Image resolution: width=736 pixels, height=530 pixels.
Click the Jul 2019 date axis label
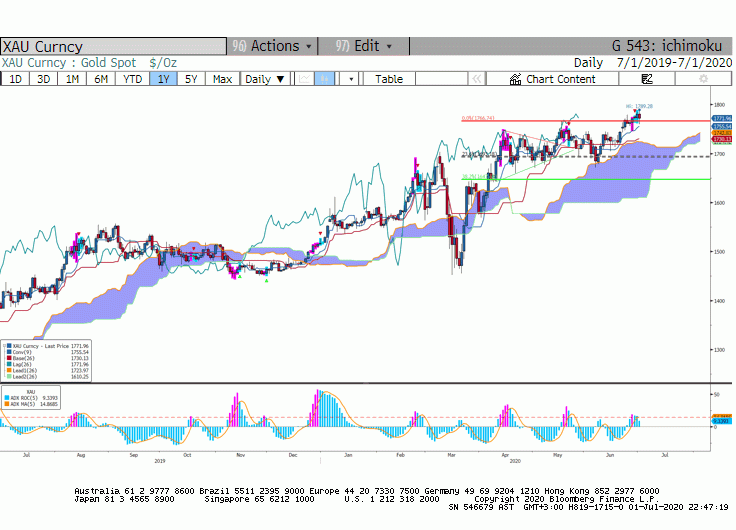26,455
